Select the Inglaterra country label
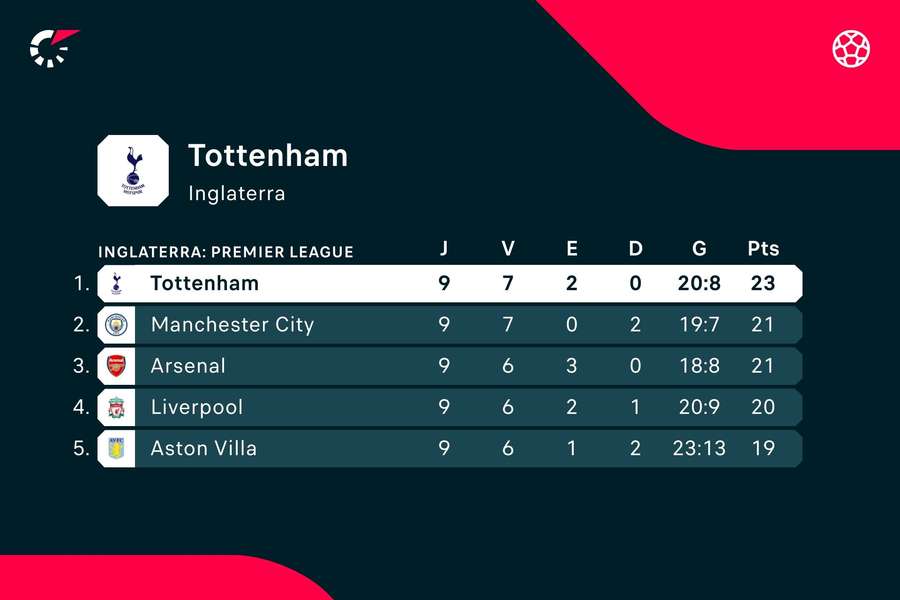This screenshot has height=600, width=900. click(x=237, y=193)
